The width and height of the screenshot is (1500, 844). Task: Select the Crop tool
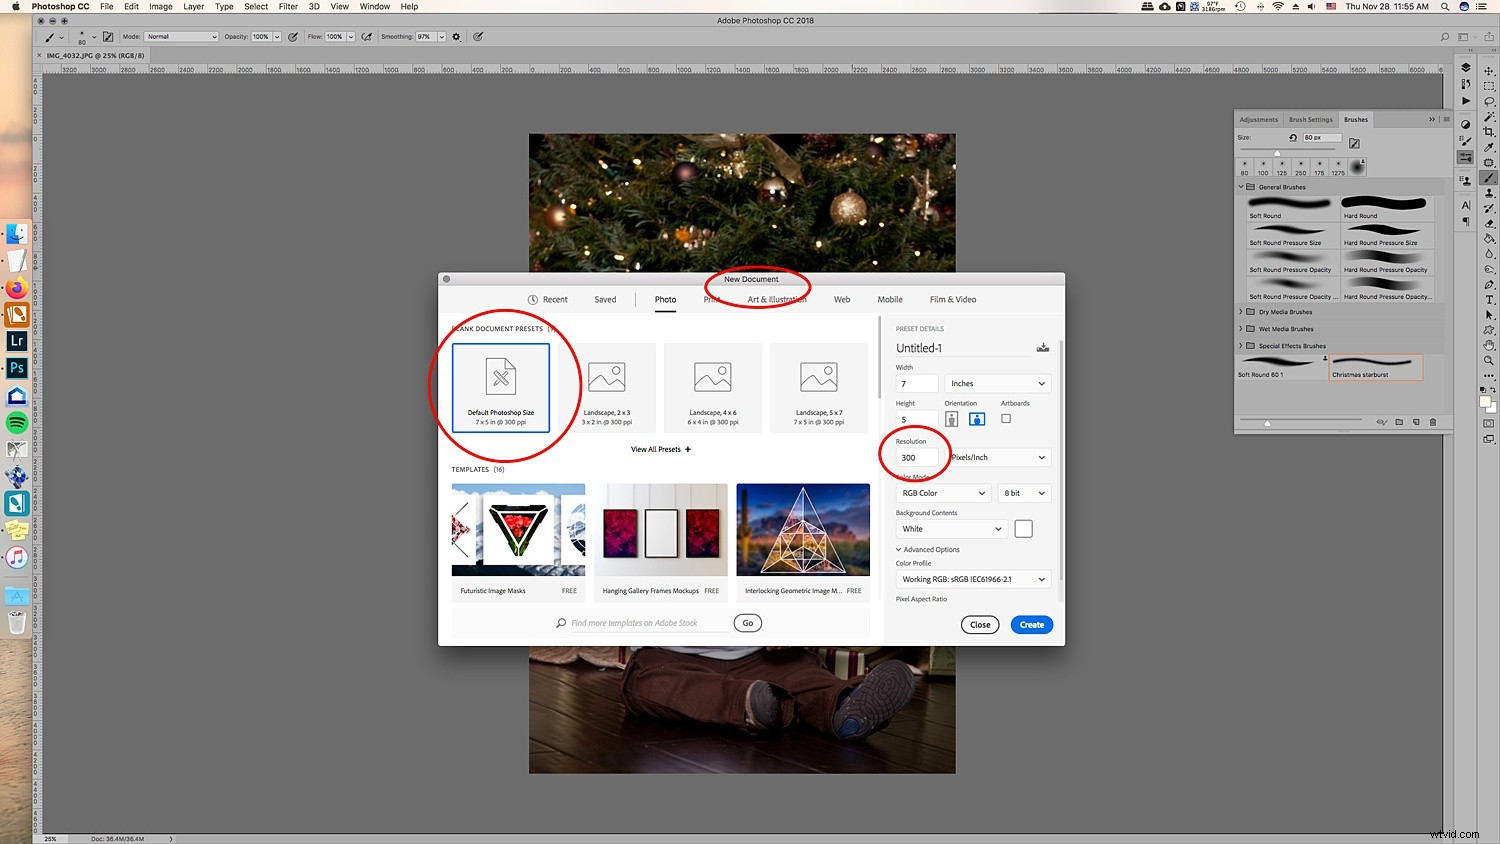coord(1490,130)
